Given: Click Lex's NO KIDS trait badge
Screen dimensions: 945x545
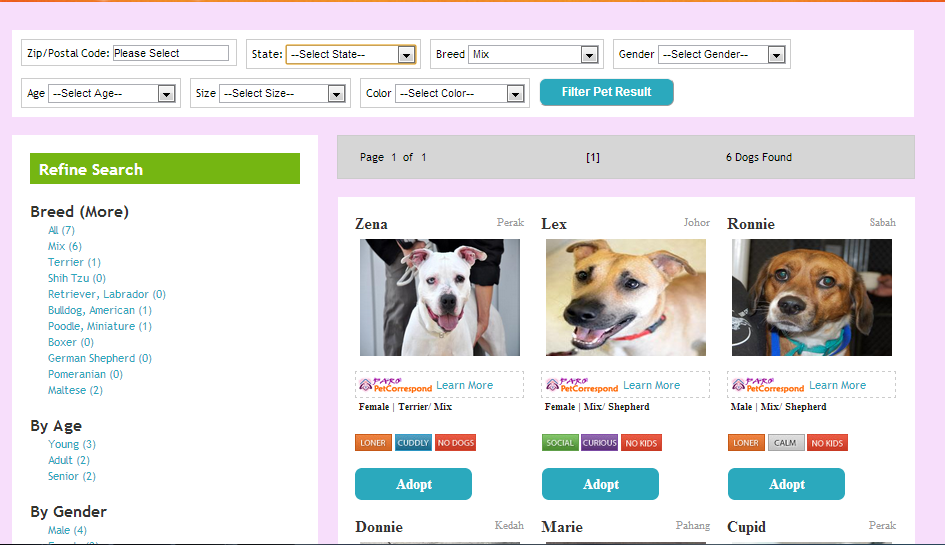Looking at the screenshot, I should [641, 443].
